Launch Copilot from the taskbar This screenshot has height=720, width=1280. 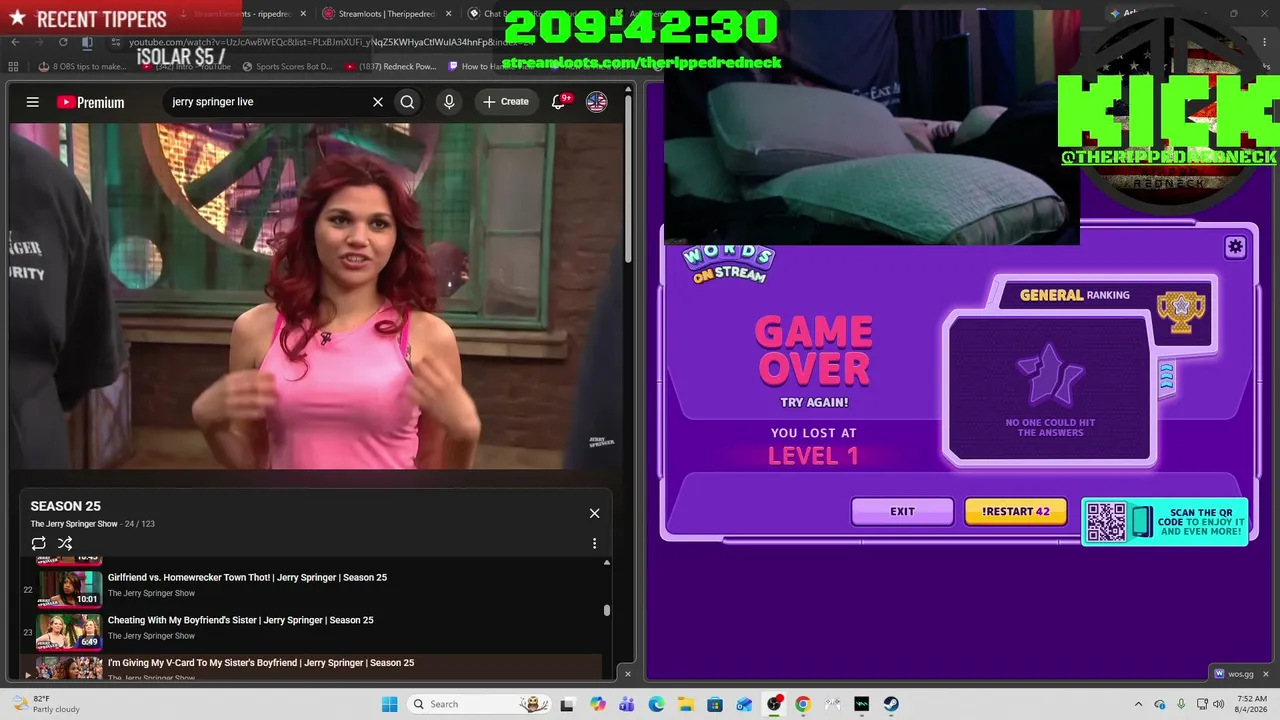click(598, 704)
